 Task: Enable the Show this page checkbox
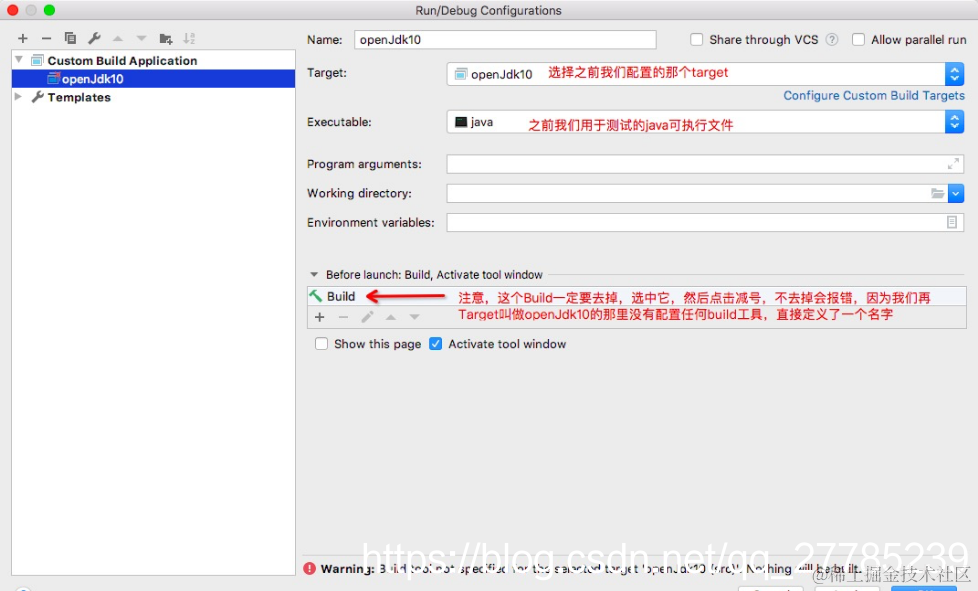(321, 344)
